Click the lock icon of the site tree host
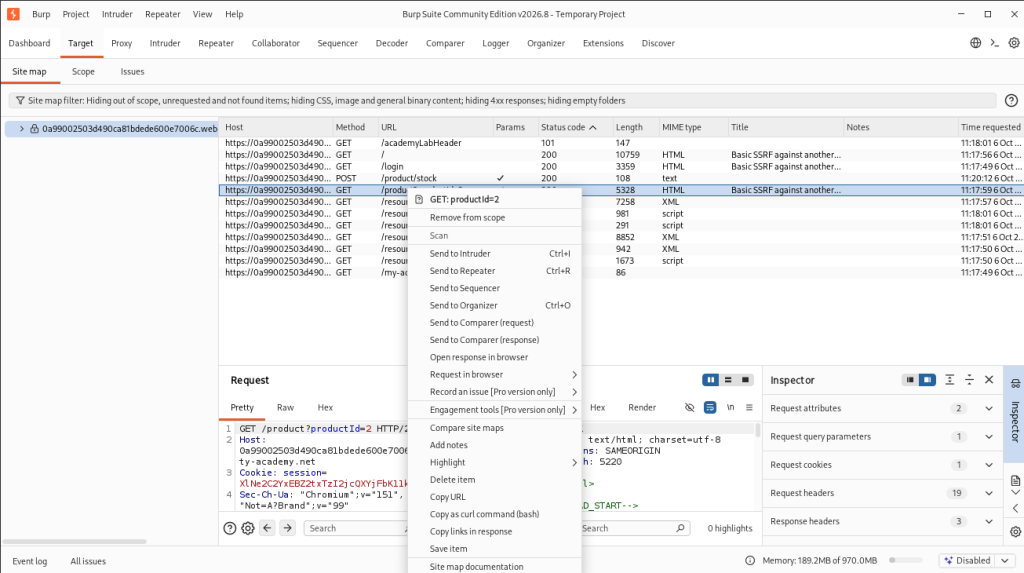This screenshot has width=1024, height=573. click(x=34, y=129)
